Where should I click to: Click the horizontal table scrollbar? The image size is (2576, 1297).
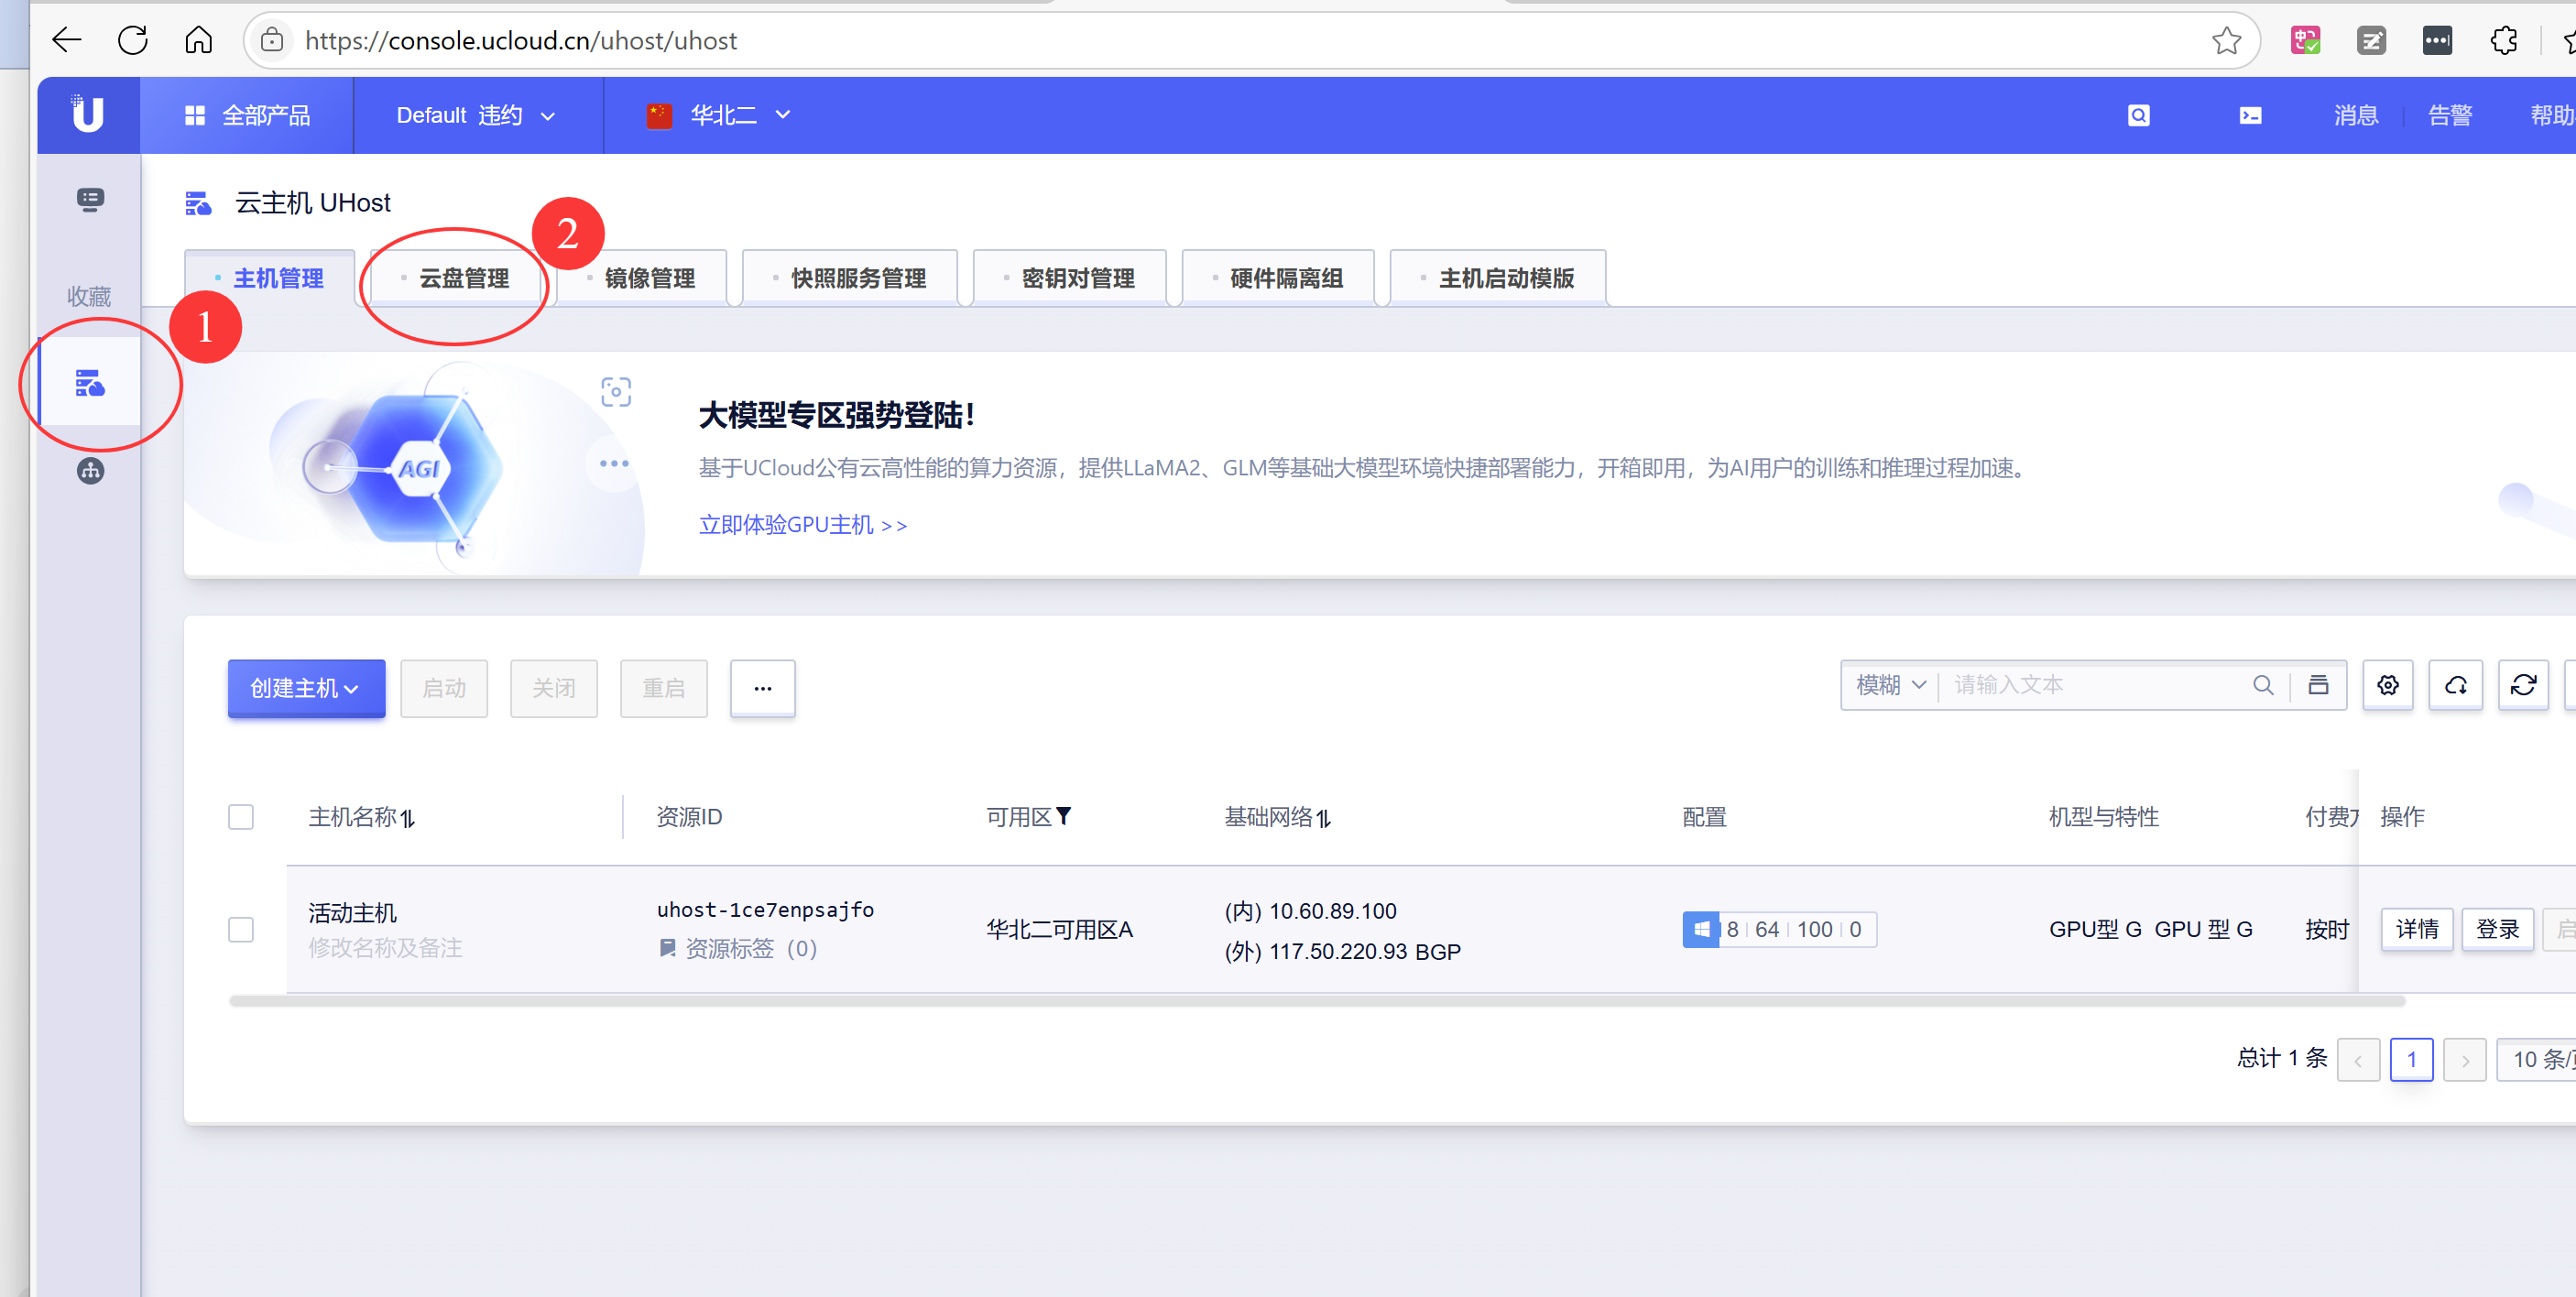[1317, 1001]
